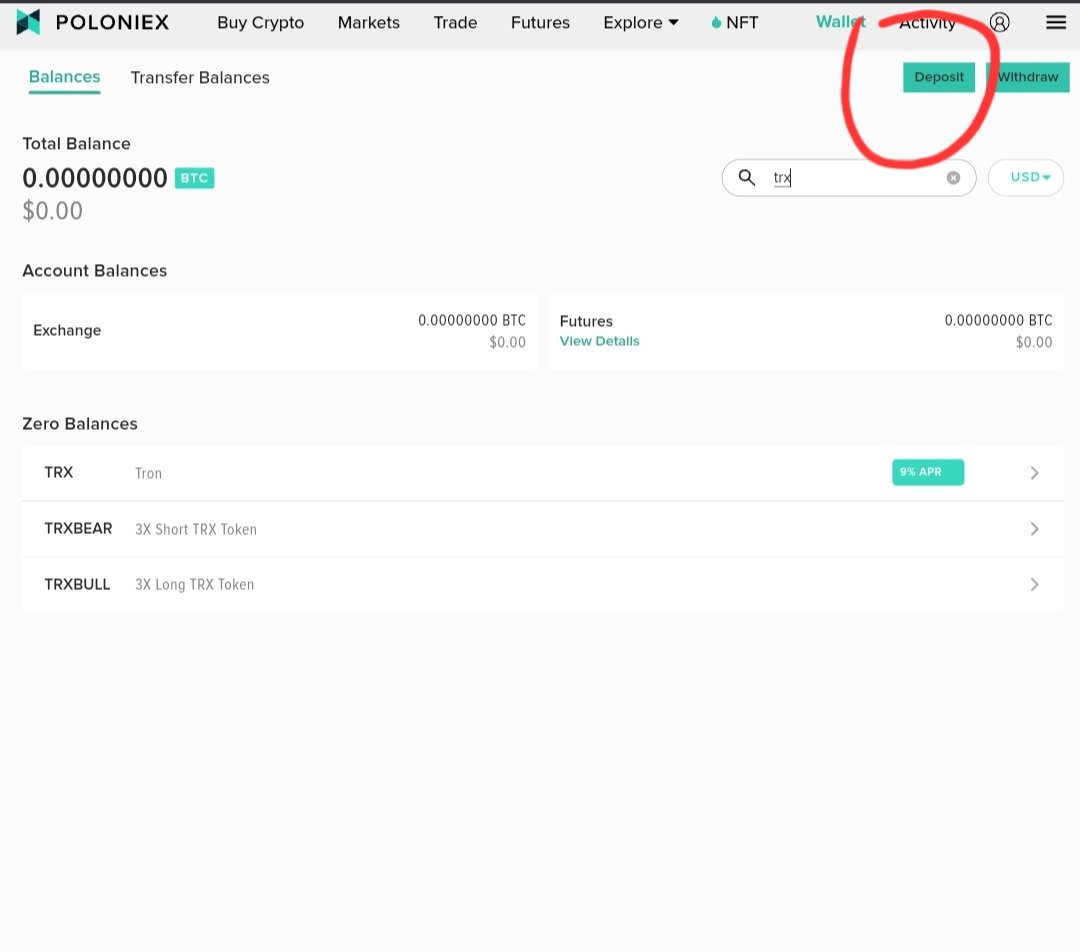Click the NFT droplet icon
1080x952 pixels.
click(x=716, y=23)
